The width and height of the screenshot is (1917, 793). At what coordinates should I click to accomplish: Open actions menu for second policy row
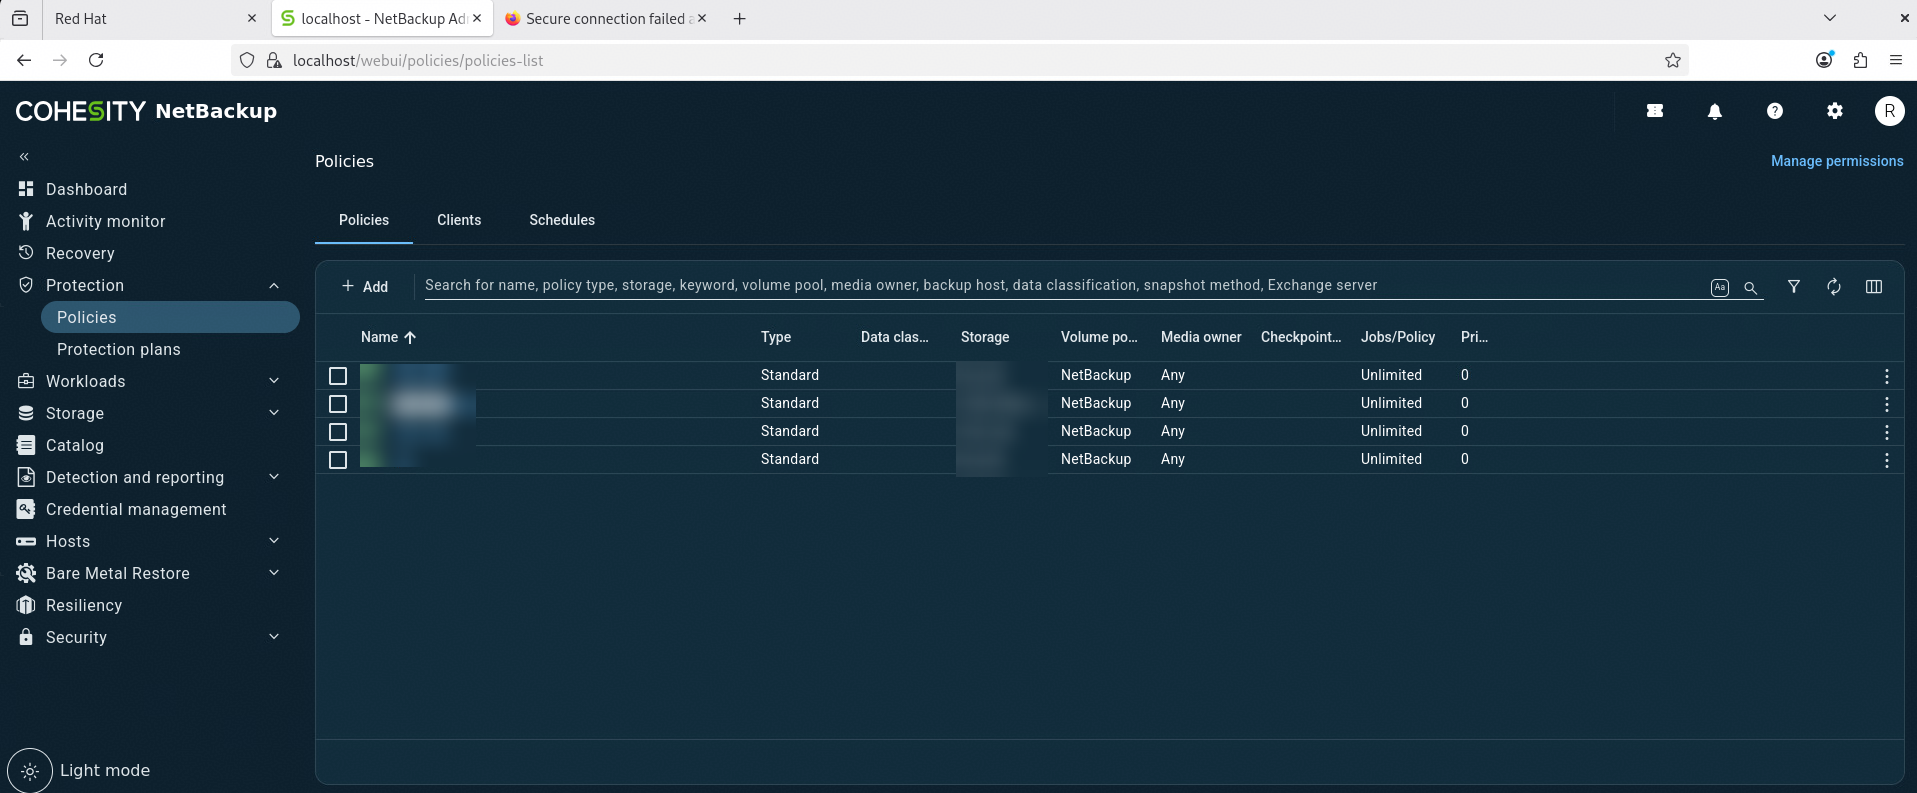pyautogui.click(x=1886, y=404)
